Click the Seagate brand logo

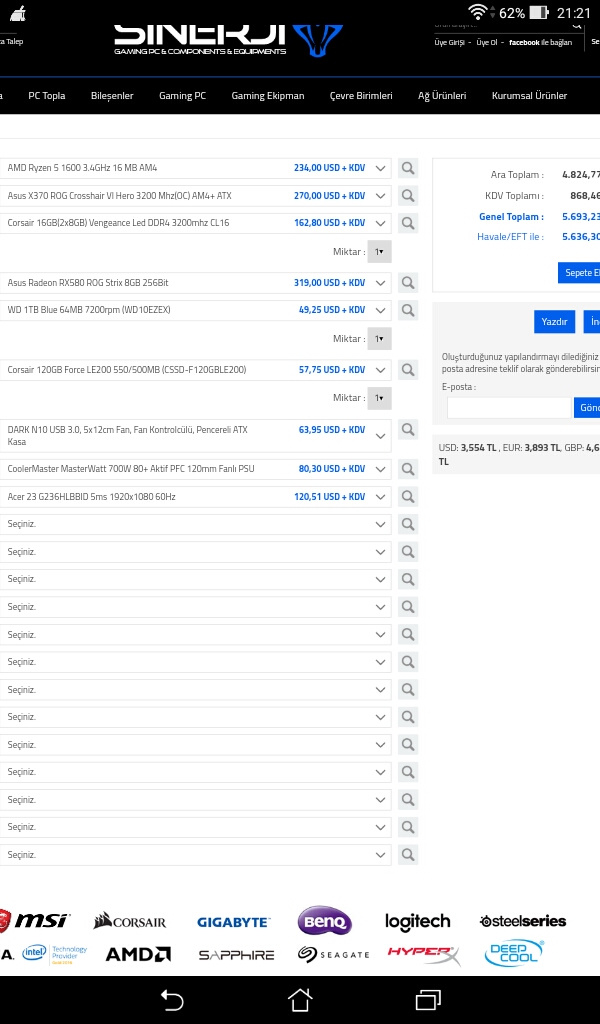coord(333,955)
